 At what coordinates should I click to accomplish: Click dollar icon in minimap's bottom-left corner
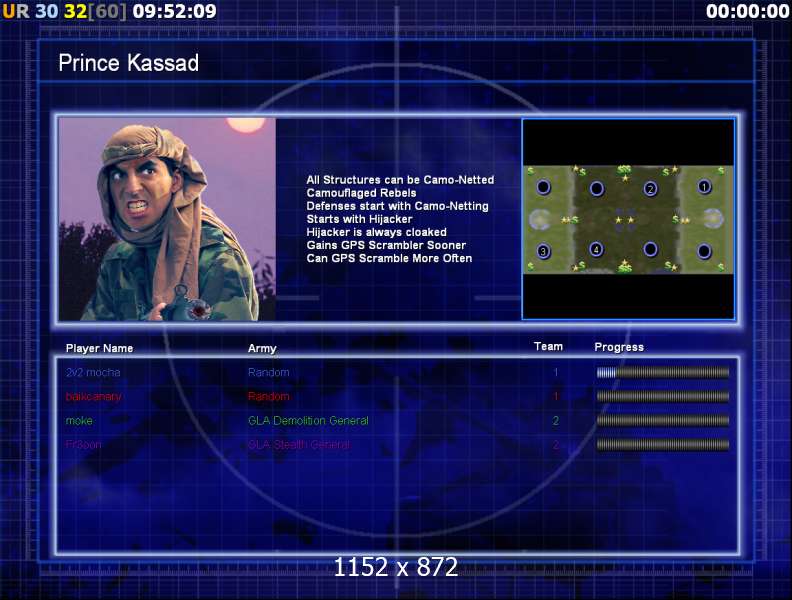coord(531,267)
